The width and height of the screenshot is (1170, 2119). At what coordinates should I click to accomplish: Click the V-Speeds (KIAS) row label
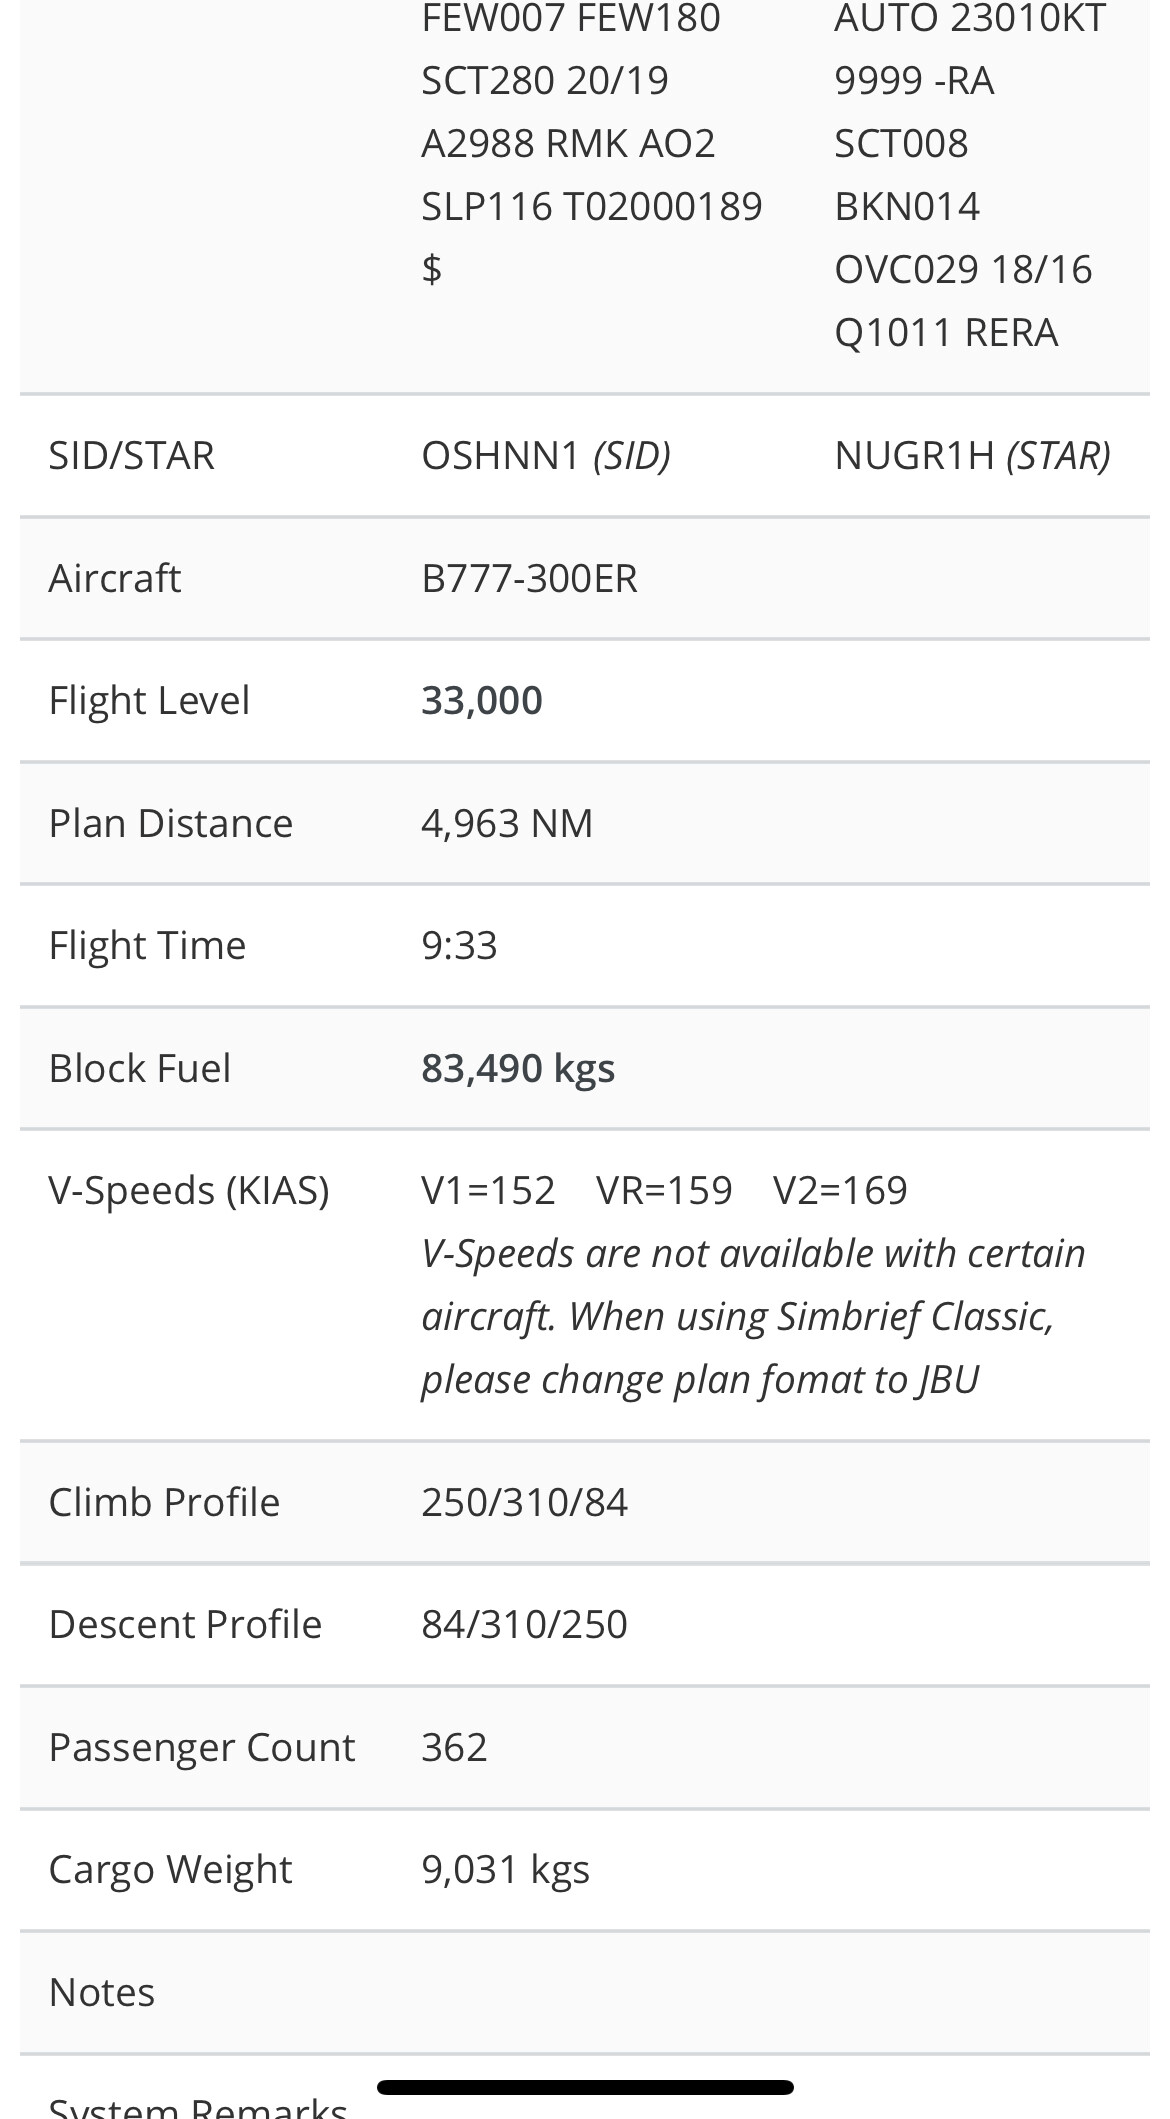click(189, 1191)
